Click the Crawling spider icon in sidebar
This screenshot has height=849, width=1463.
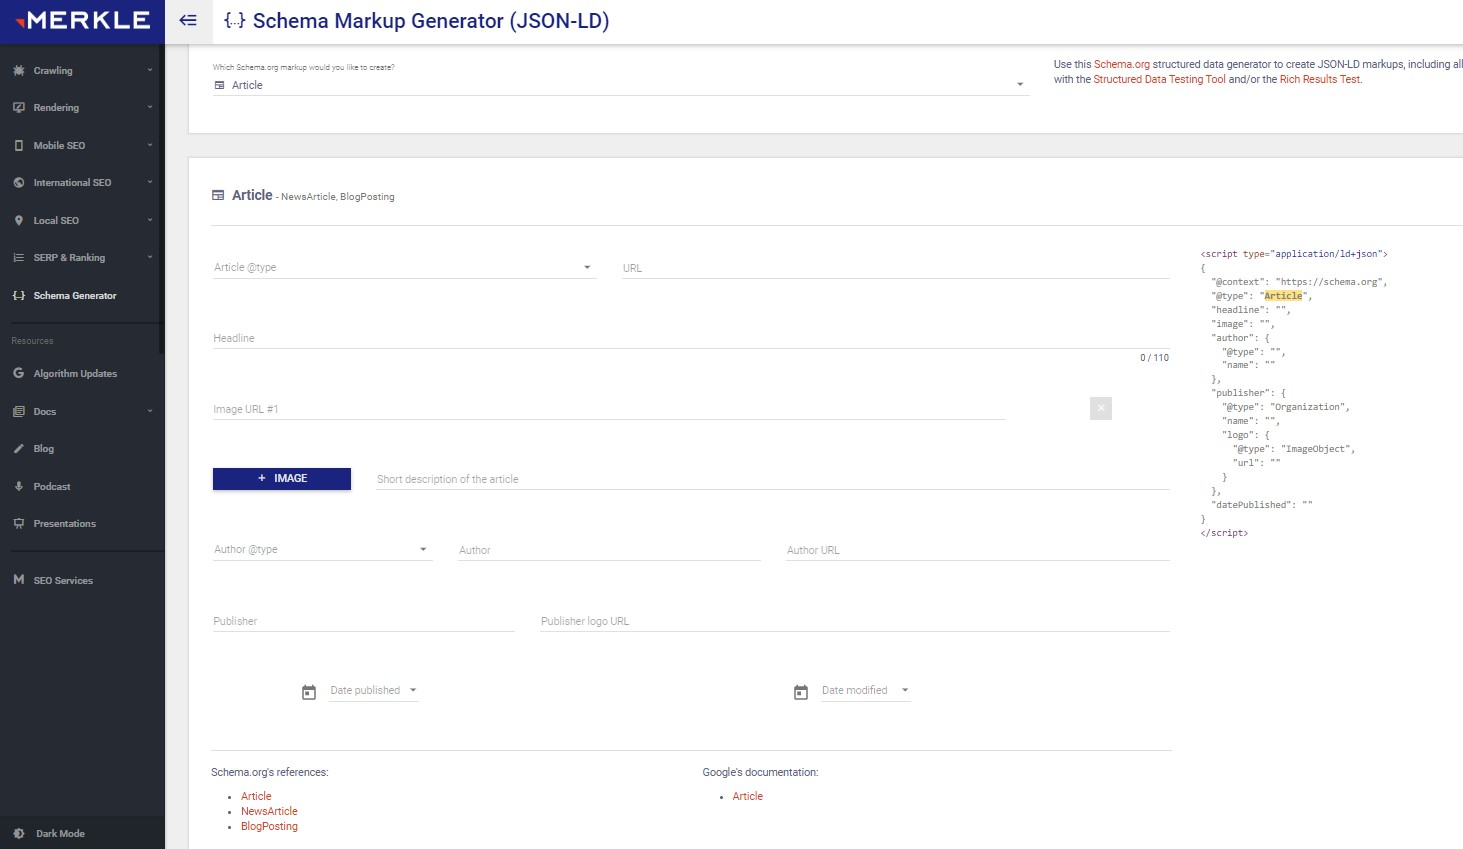pyautogui.click(x=17, y=70)
